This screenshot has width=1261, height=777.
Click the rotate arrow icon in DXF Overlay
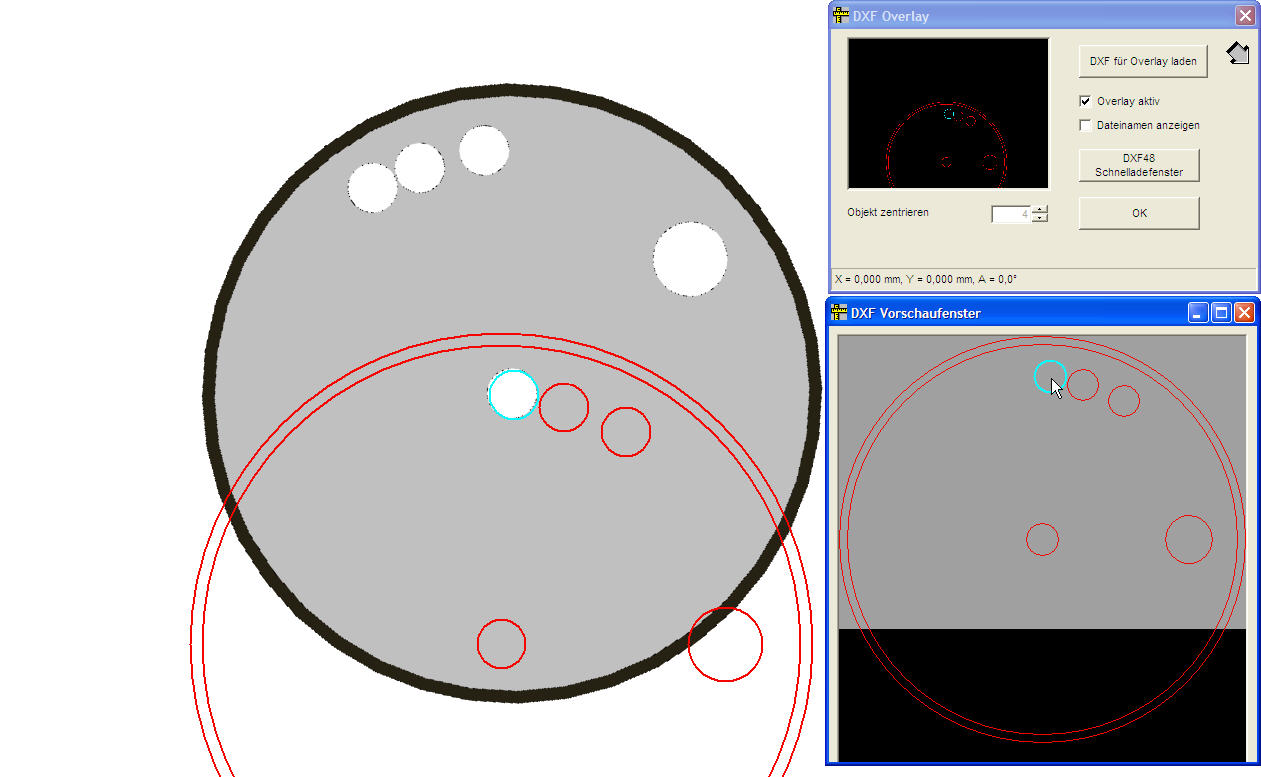(x=1237, y=54)
